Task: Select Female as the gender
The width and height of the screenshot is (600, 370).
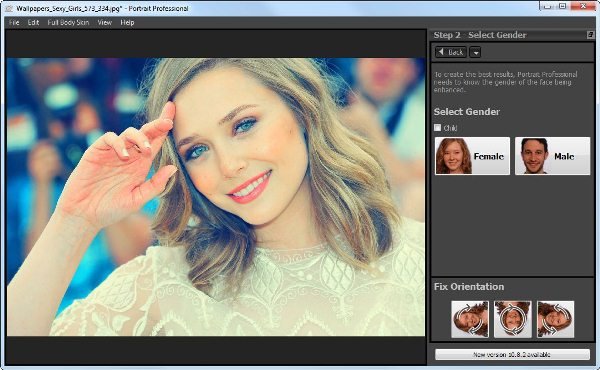Action: [x=473, y=156]
